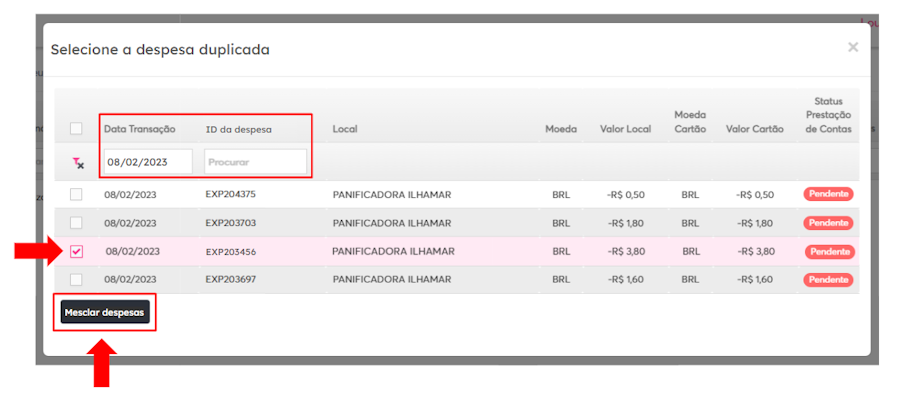Image resolution: width=900 pixels, height=401 pixels.
Task: Click the Pendente badge on EXP204375 row
Action: (x=828, y=194)
